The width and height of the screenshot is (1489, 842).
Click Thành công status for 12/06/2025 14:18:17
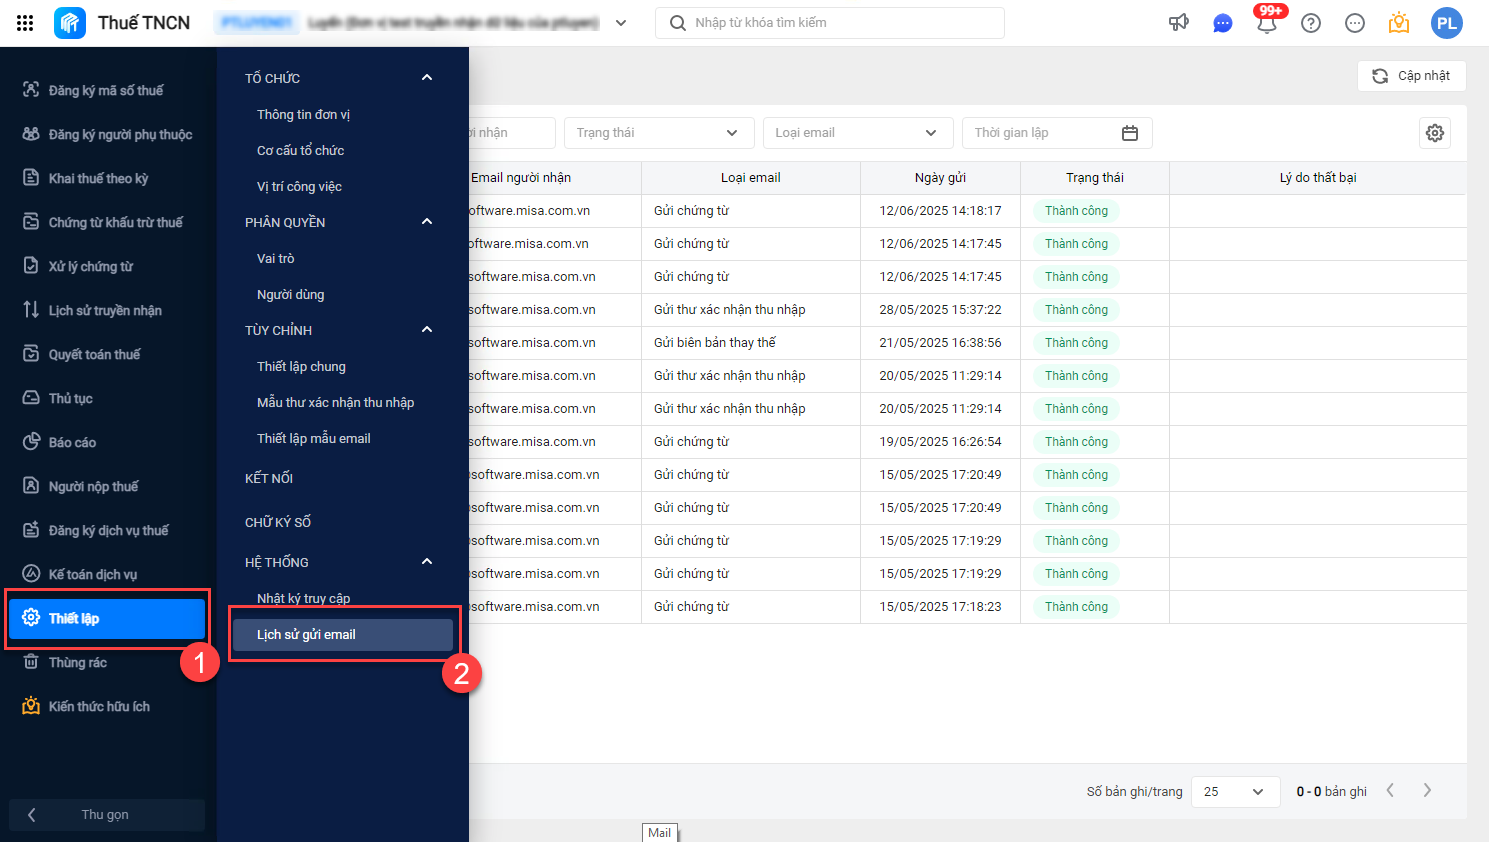[1076, 211]
